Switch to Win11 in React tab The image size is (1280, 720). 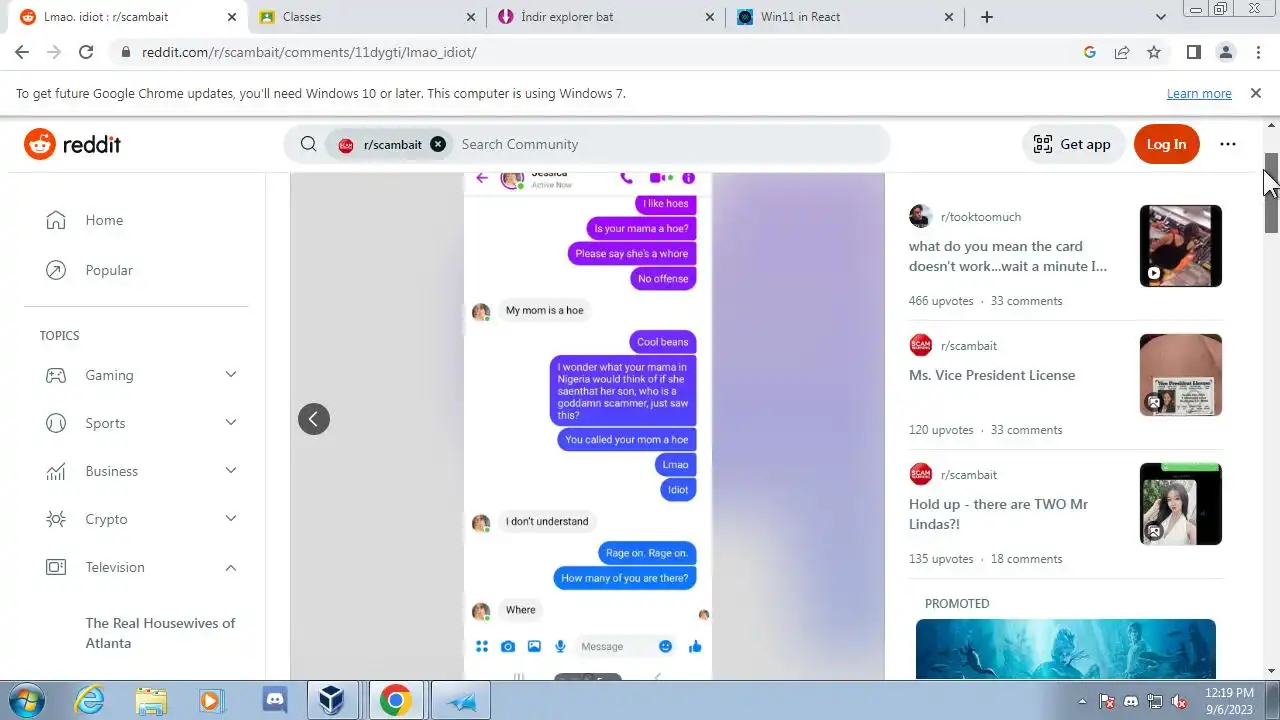click(x=846, y=17)
